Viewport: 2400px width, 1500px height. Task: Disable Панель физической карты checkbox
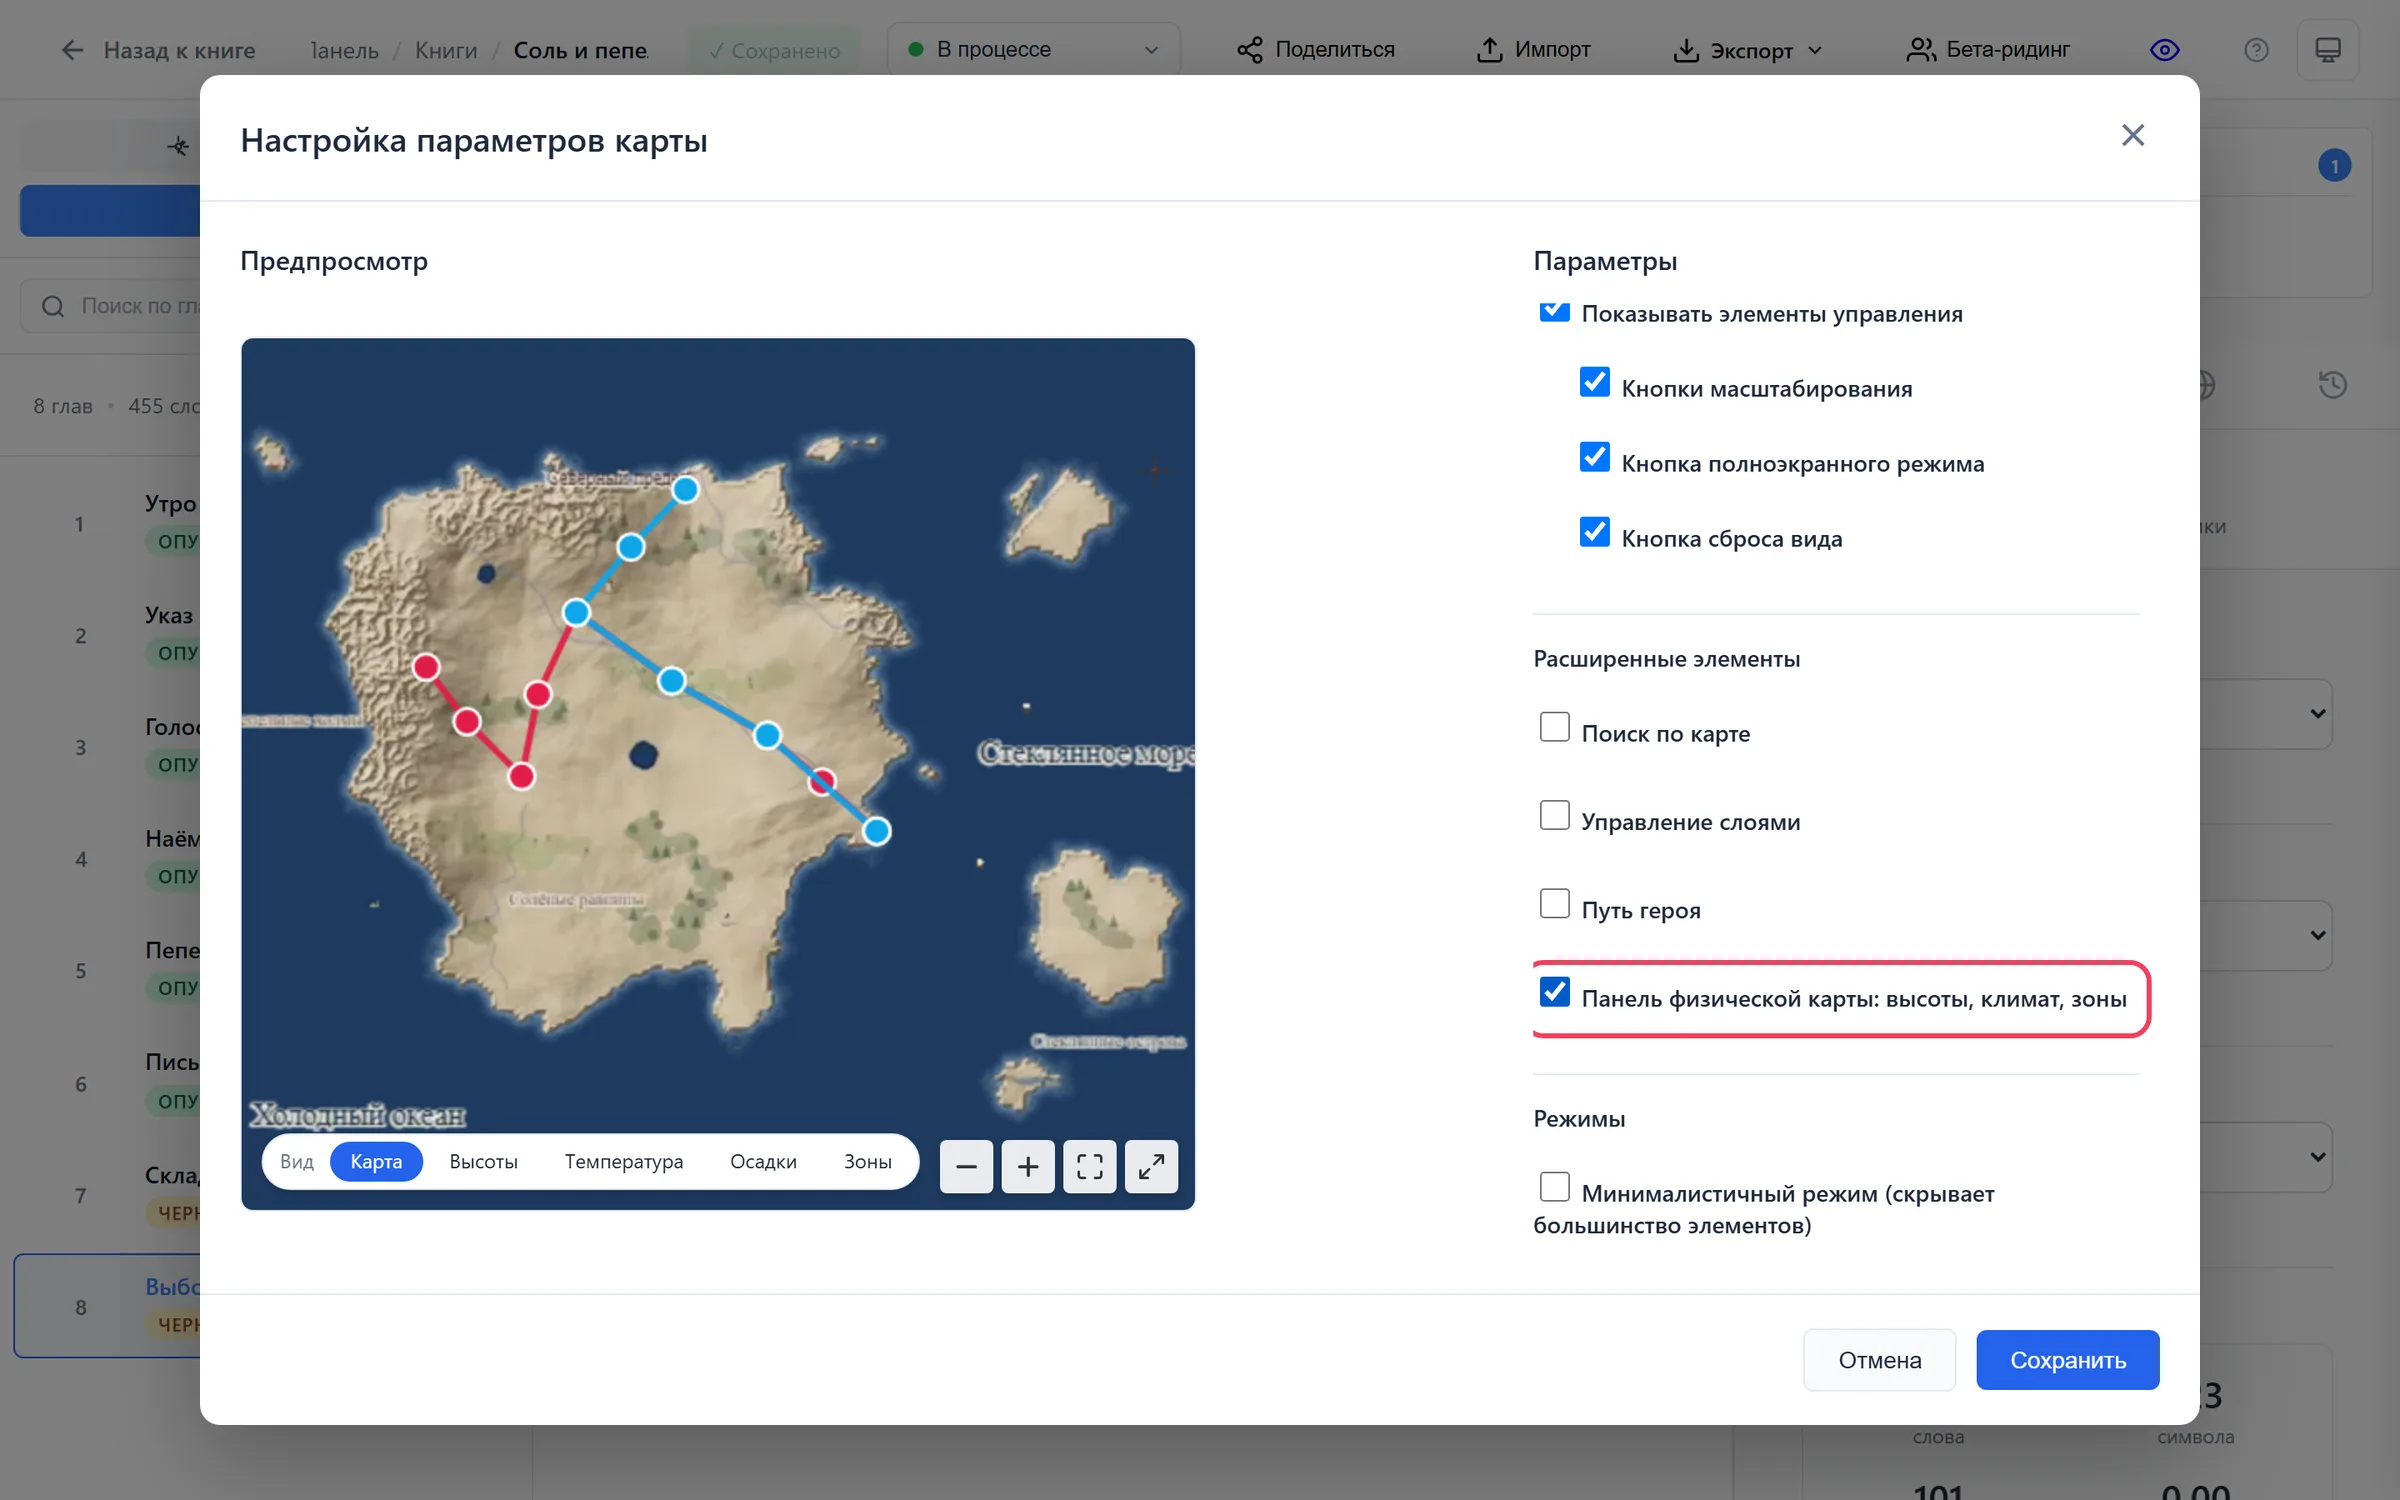[x=1554, y=992]
